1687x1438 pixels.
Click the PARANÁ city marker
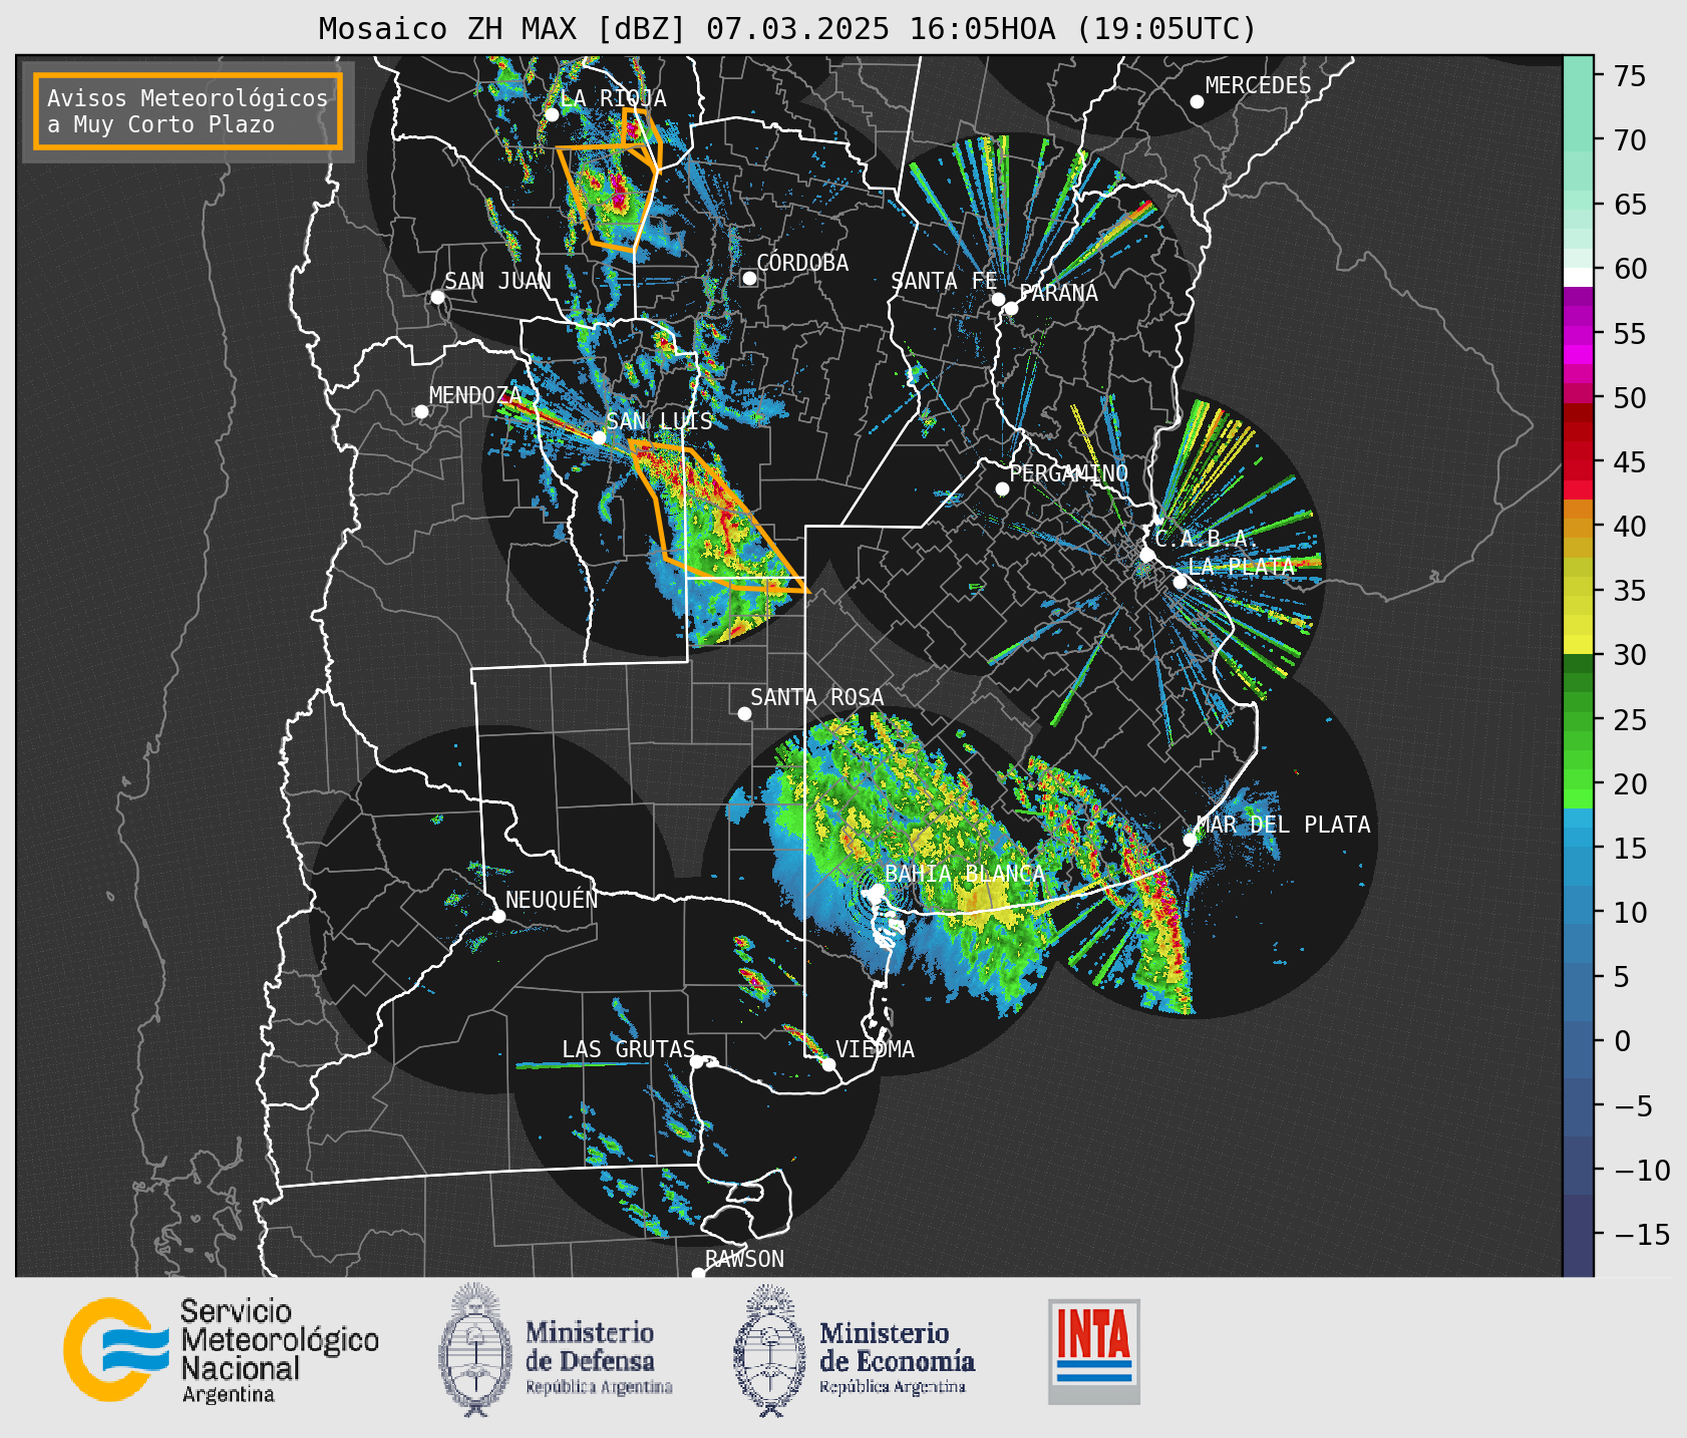[1011, 308]
